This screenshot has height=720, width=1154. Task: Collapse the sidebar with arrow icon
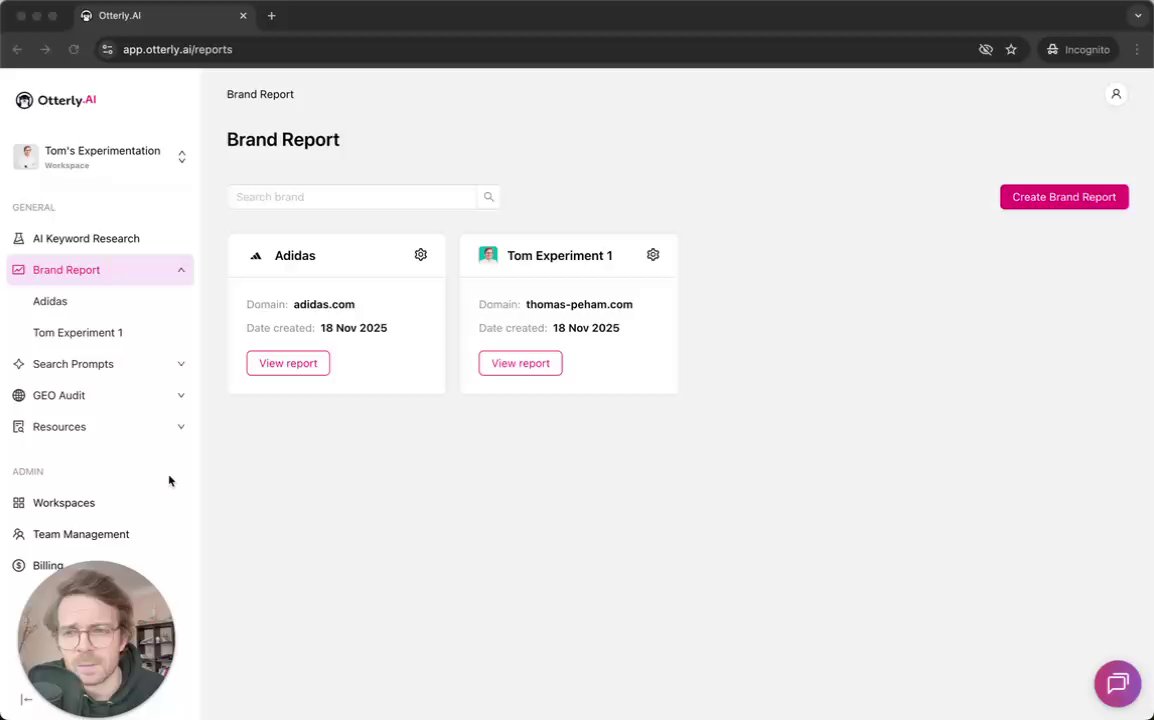[26, 700]
